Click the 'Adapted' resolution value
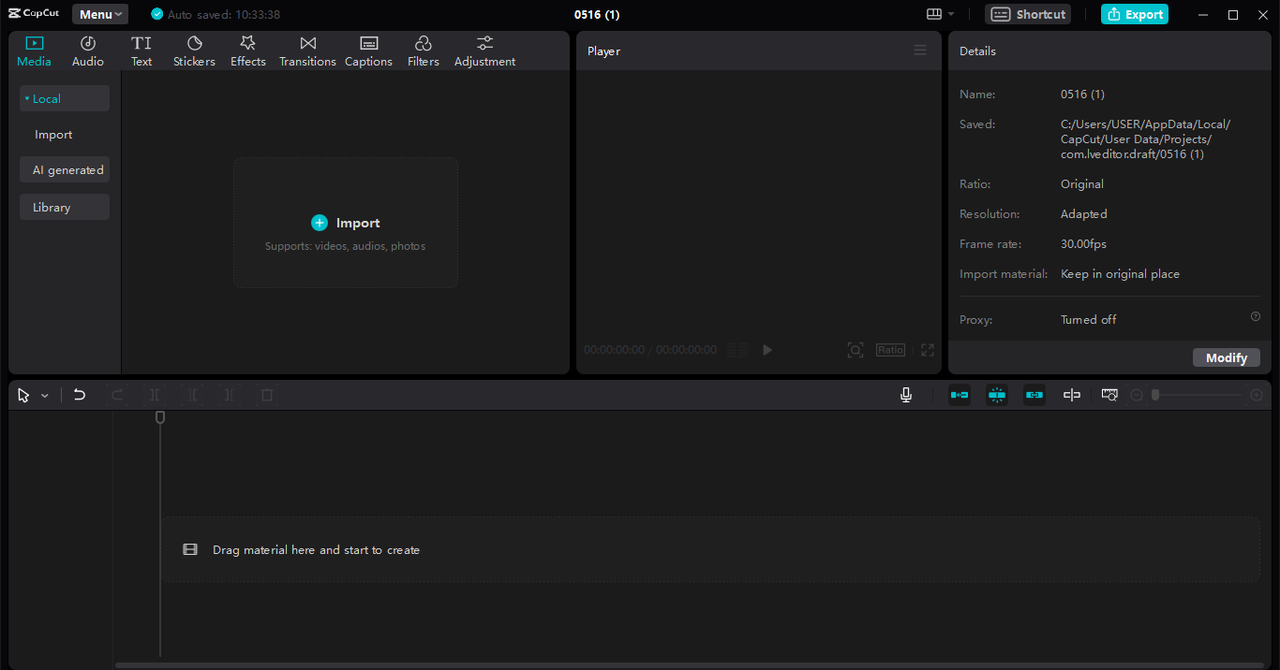Image resolution: width=1280 pixels, height=670 pixels. [1084, 214]
